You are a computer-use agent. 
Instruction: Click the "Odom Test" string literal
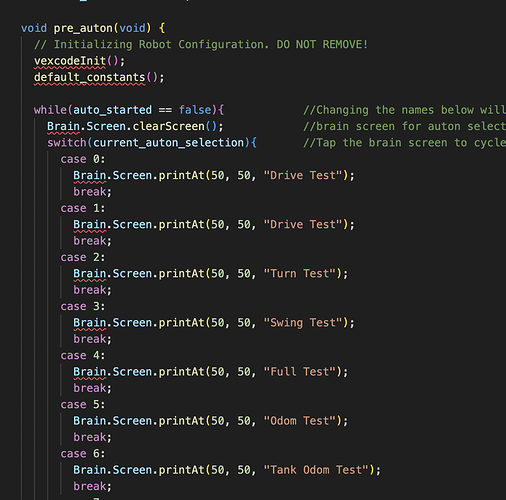point(300,421)
